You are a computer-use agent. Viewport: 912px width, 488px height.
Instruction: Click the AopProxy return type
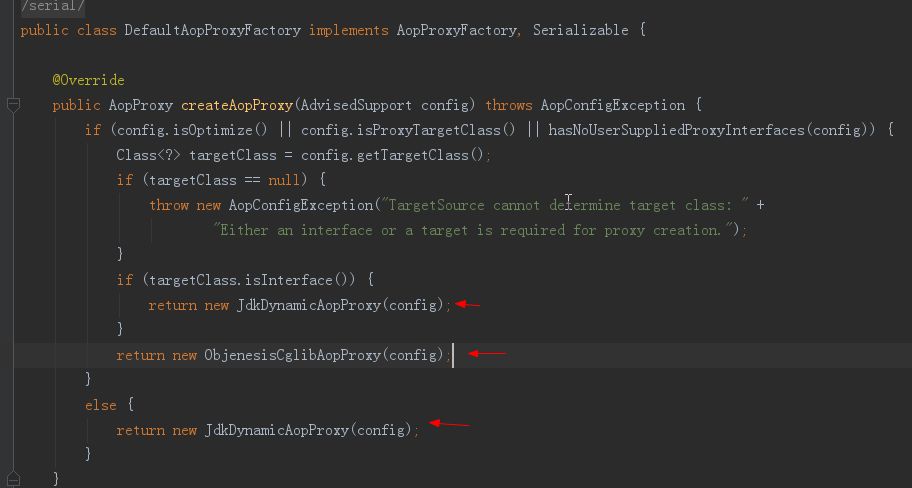141,105
